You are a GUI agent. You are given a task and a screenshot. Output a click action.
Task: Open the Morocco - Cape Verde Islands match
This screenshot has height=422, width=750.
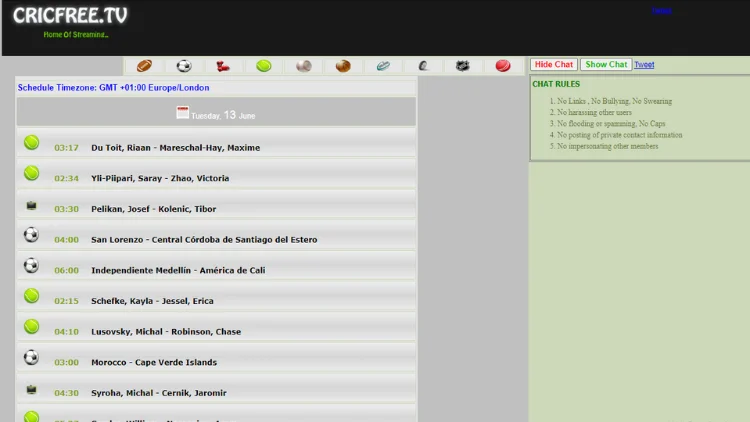[154, 363]
